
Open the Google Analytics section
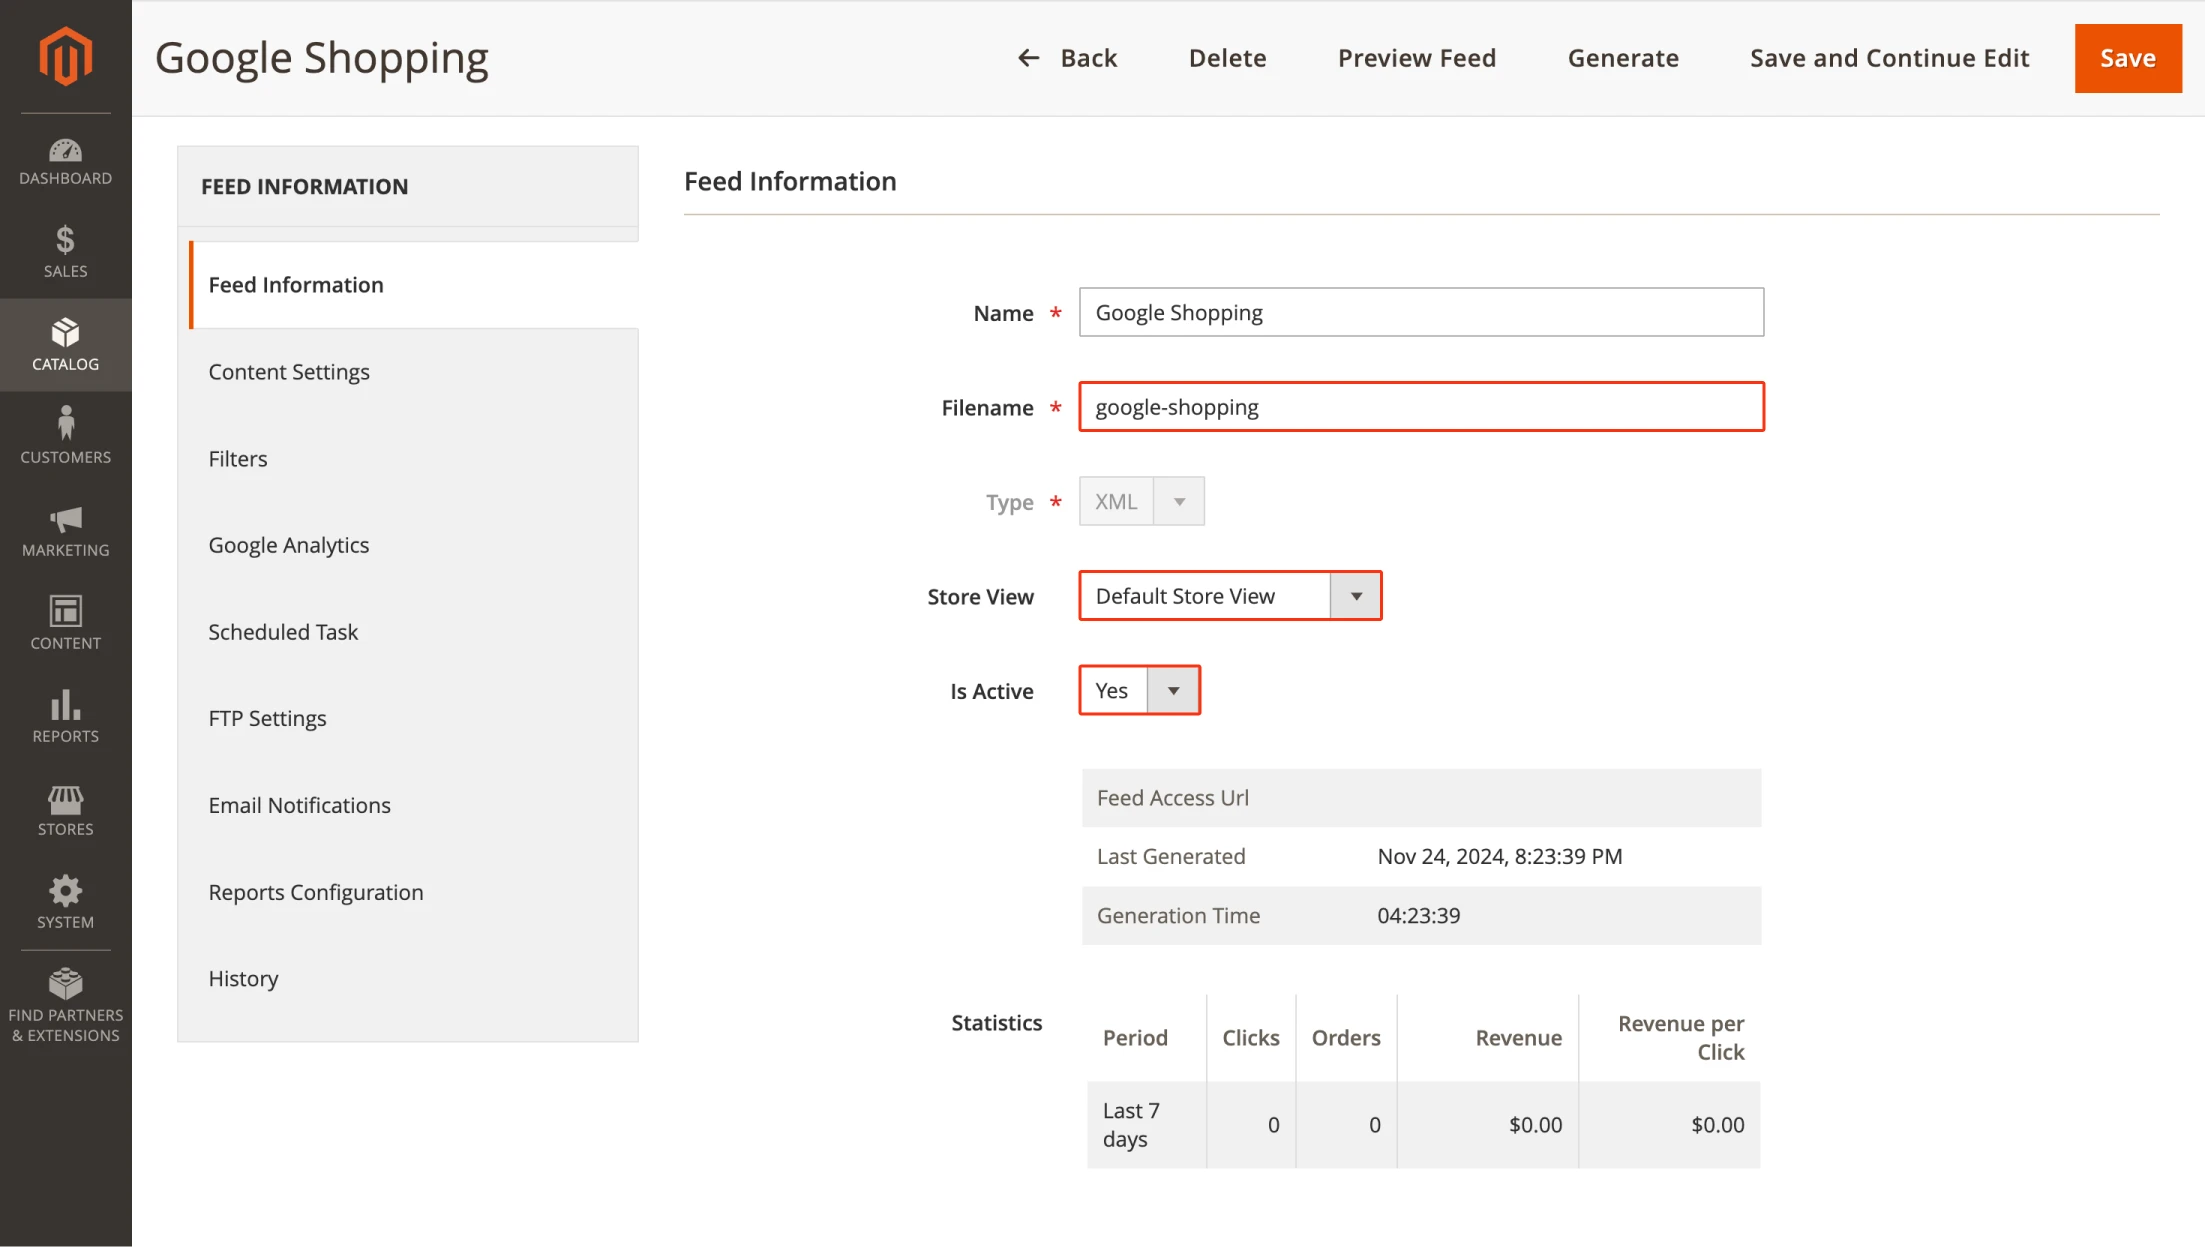tap(288, 544)
